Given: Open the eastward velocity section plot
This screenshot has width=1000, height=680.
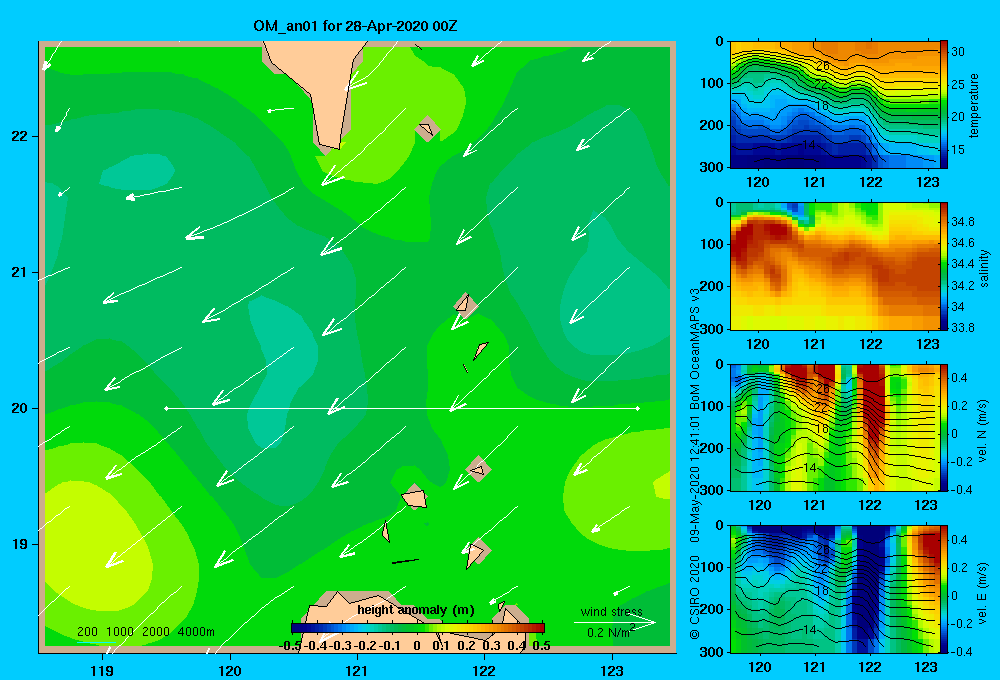Looking at the screenshot, I should 835,589.
